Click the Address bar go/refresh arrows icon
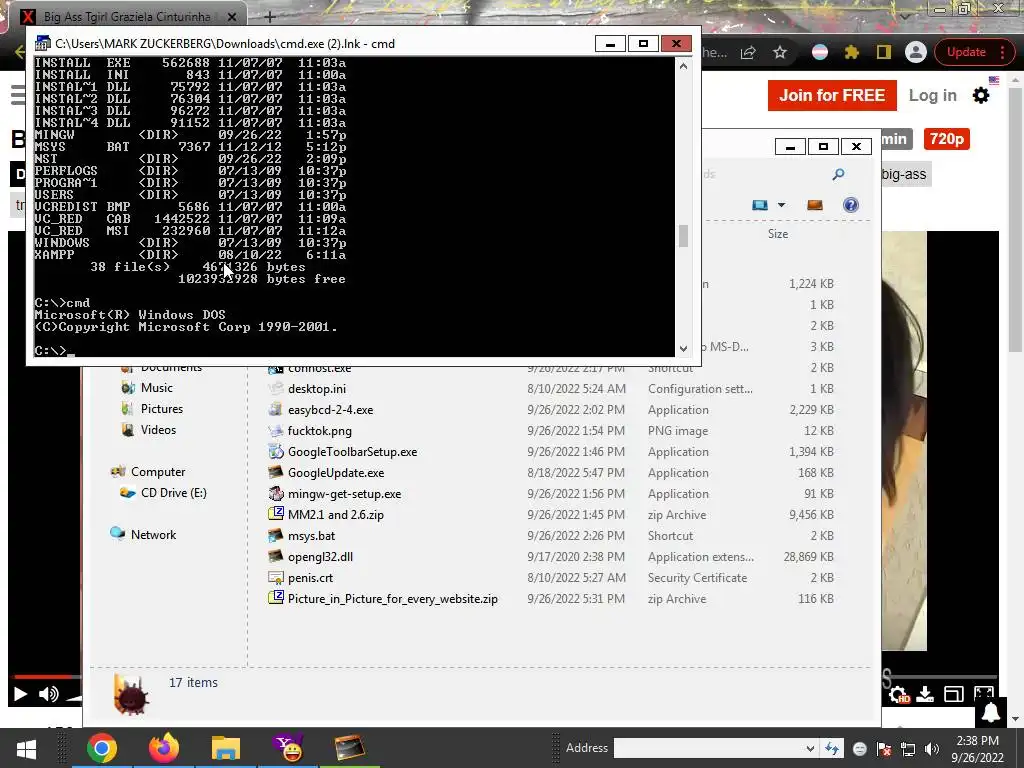The image size is (1024, 768). [831, 748]
